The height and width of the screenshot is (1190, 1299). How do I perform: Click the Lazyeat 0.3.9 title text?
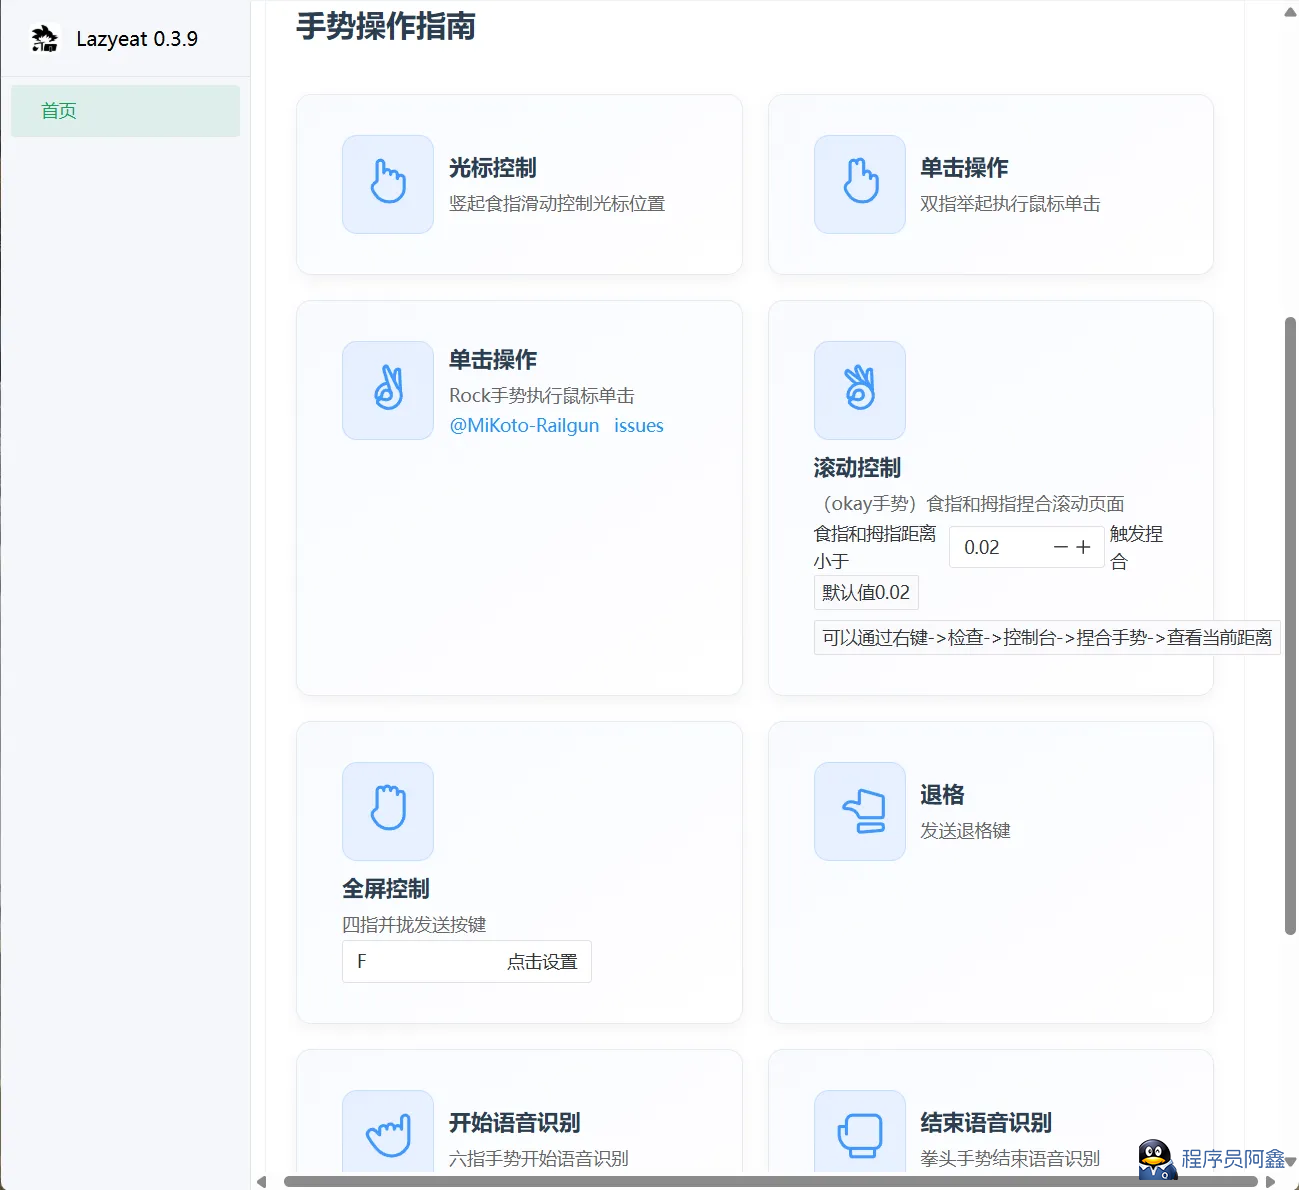[x=137, y=39]
